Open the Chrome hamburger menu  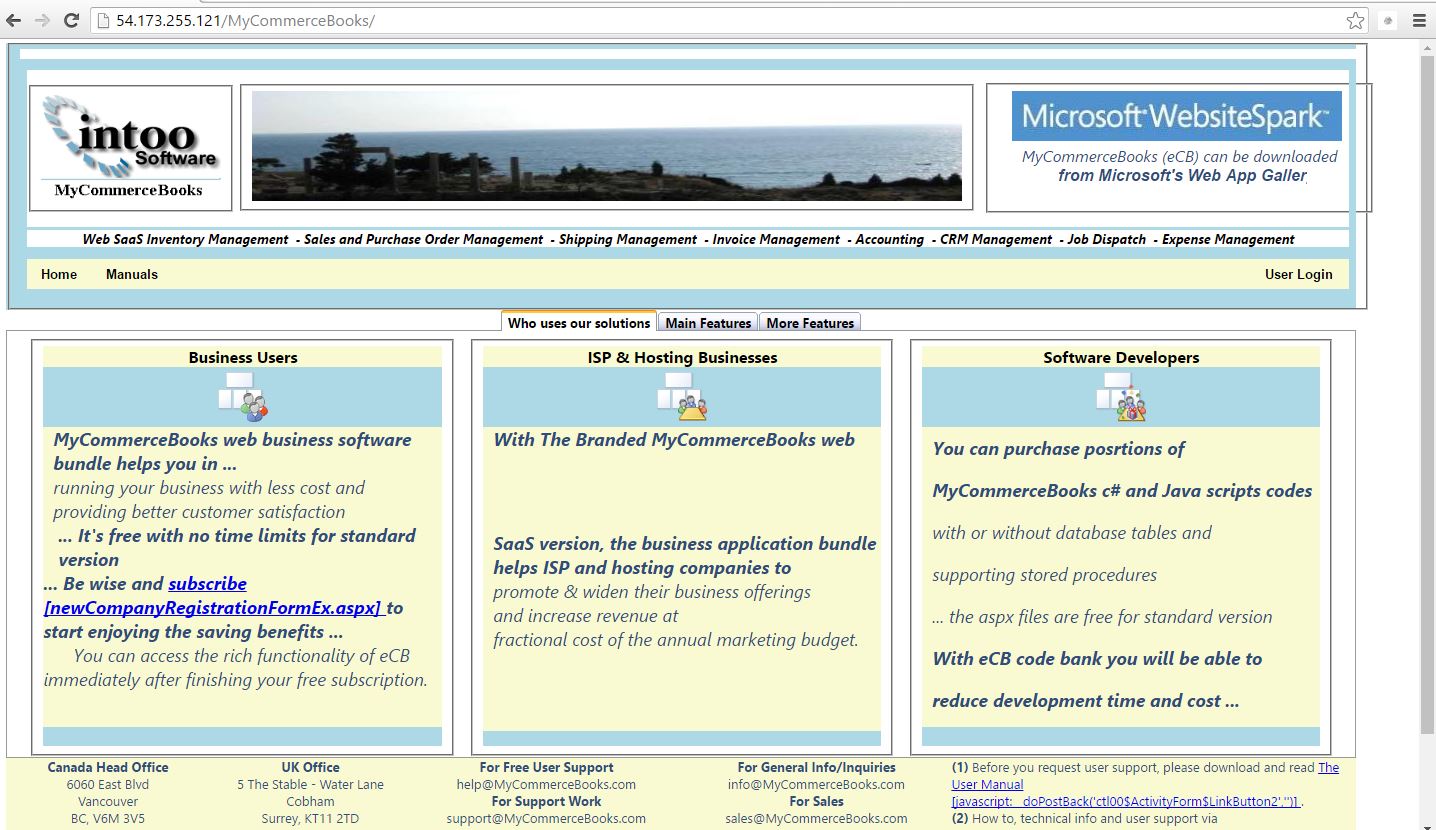[x=1419, y=20]
